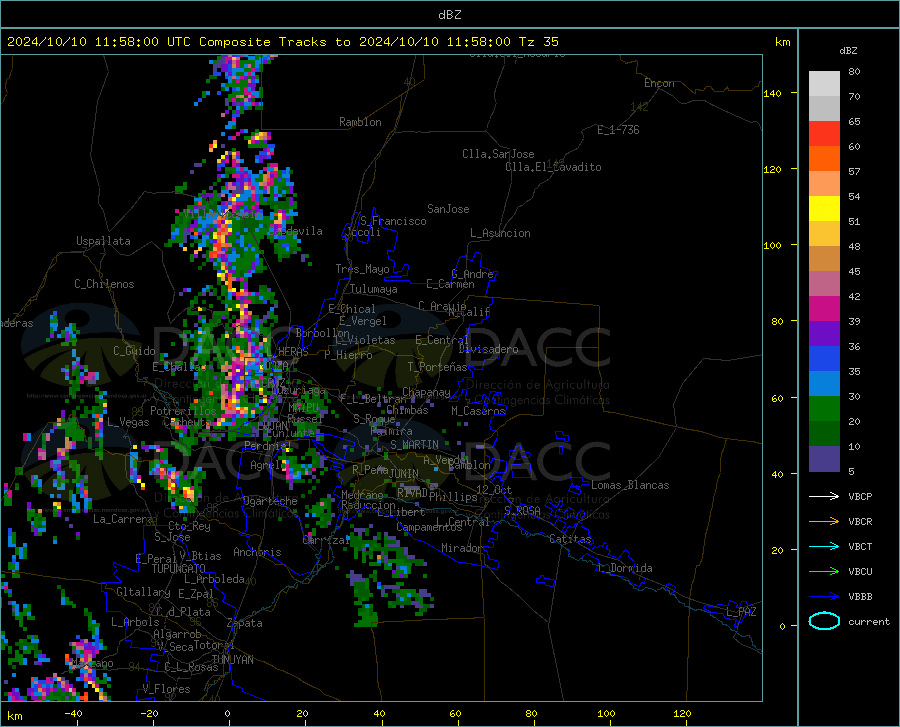Click the E_1-736 map label
This screenshot has height=727, width=900.
point(618,130)
